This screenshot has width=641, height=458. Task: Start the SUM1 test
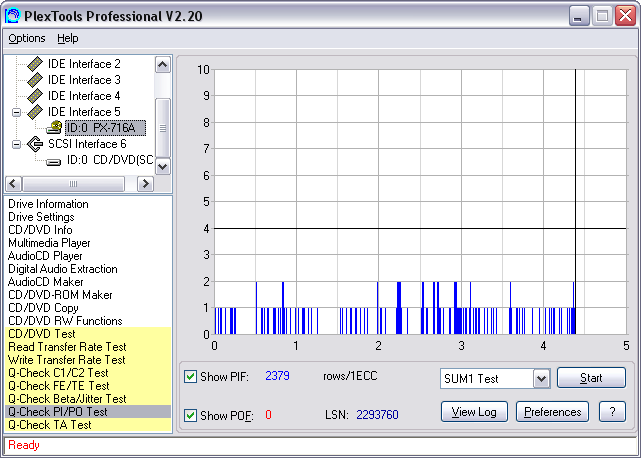click(591, 378)
